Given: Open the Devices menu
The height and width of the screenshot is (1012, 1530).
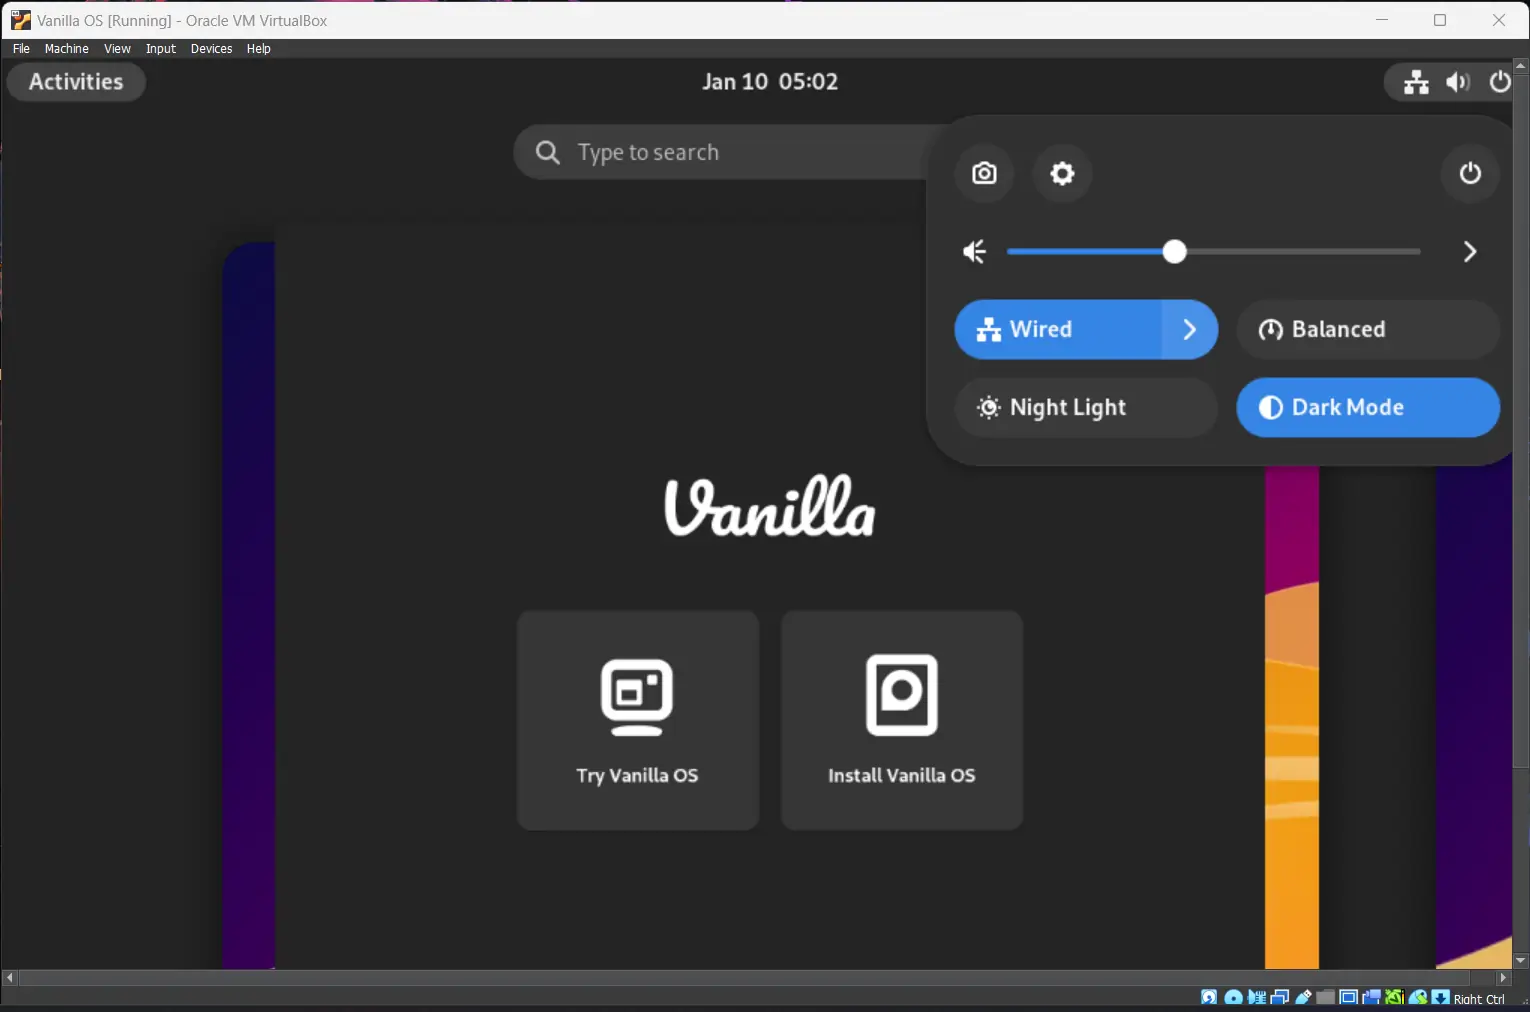Looking at the screenshot, I should [x=211, y=48].
